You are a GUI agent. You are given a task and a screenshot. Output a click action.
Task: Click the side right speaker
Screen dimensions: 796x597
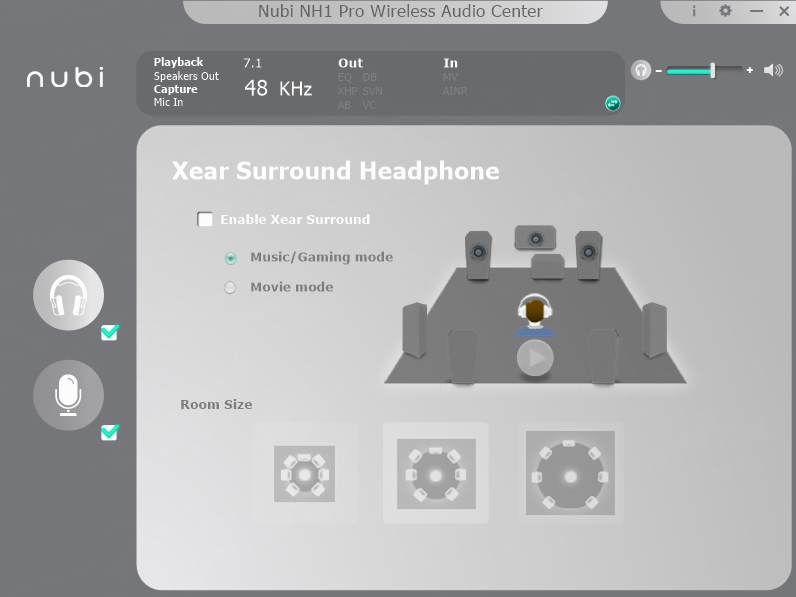(x=654, y=329)
